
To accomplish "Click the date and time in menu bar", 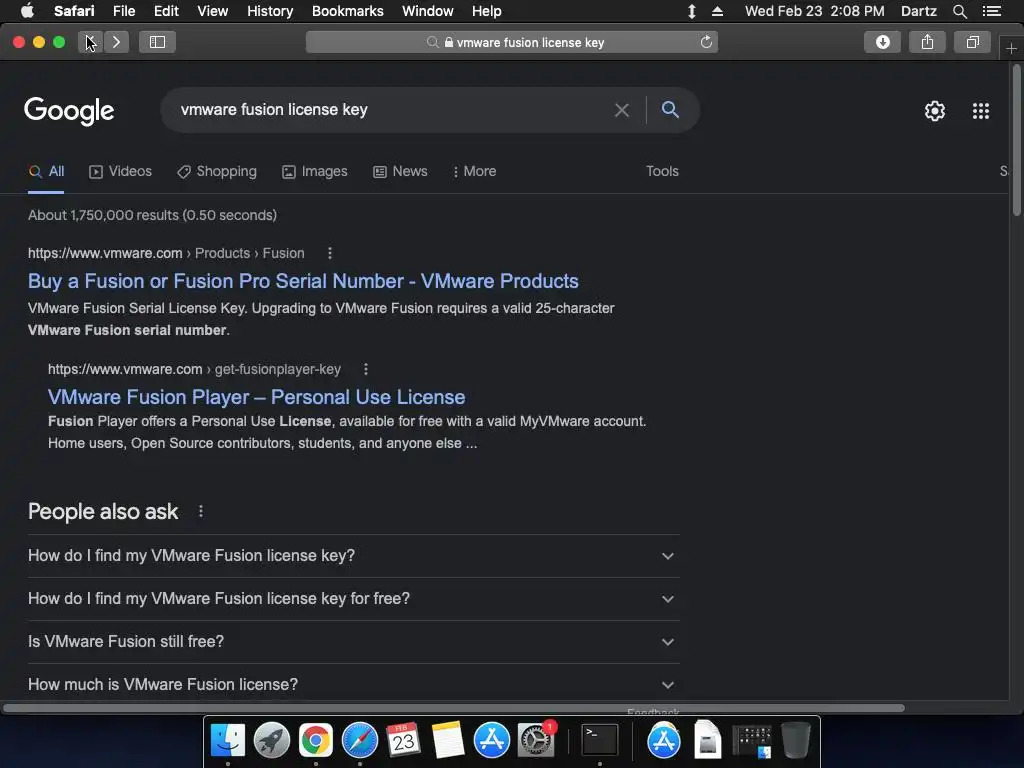I will pos(814,11).
